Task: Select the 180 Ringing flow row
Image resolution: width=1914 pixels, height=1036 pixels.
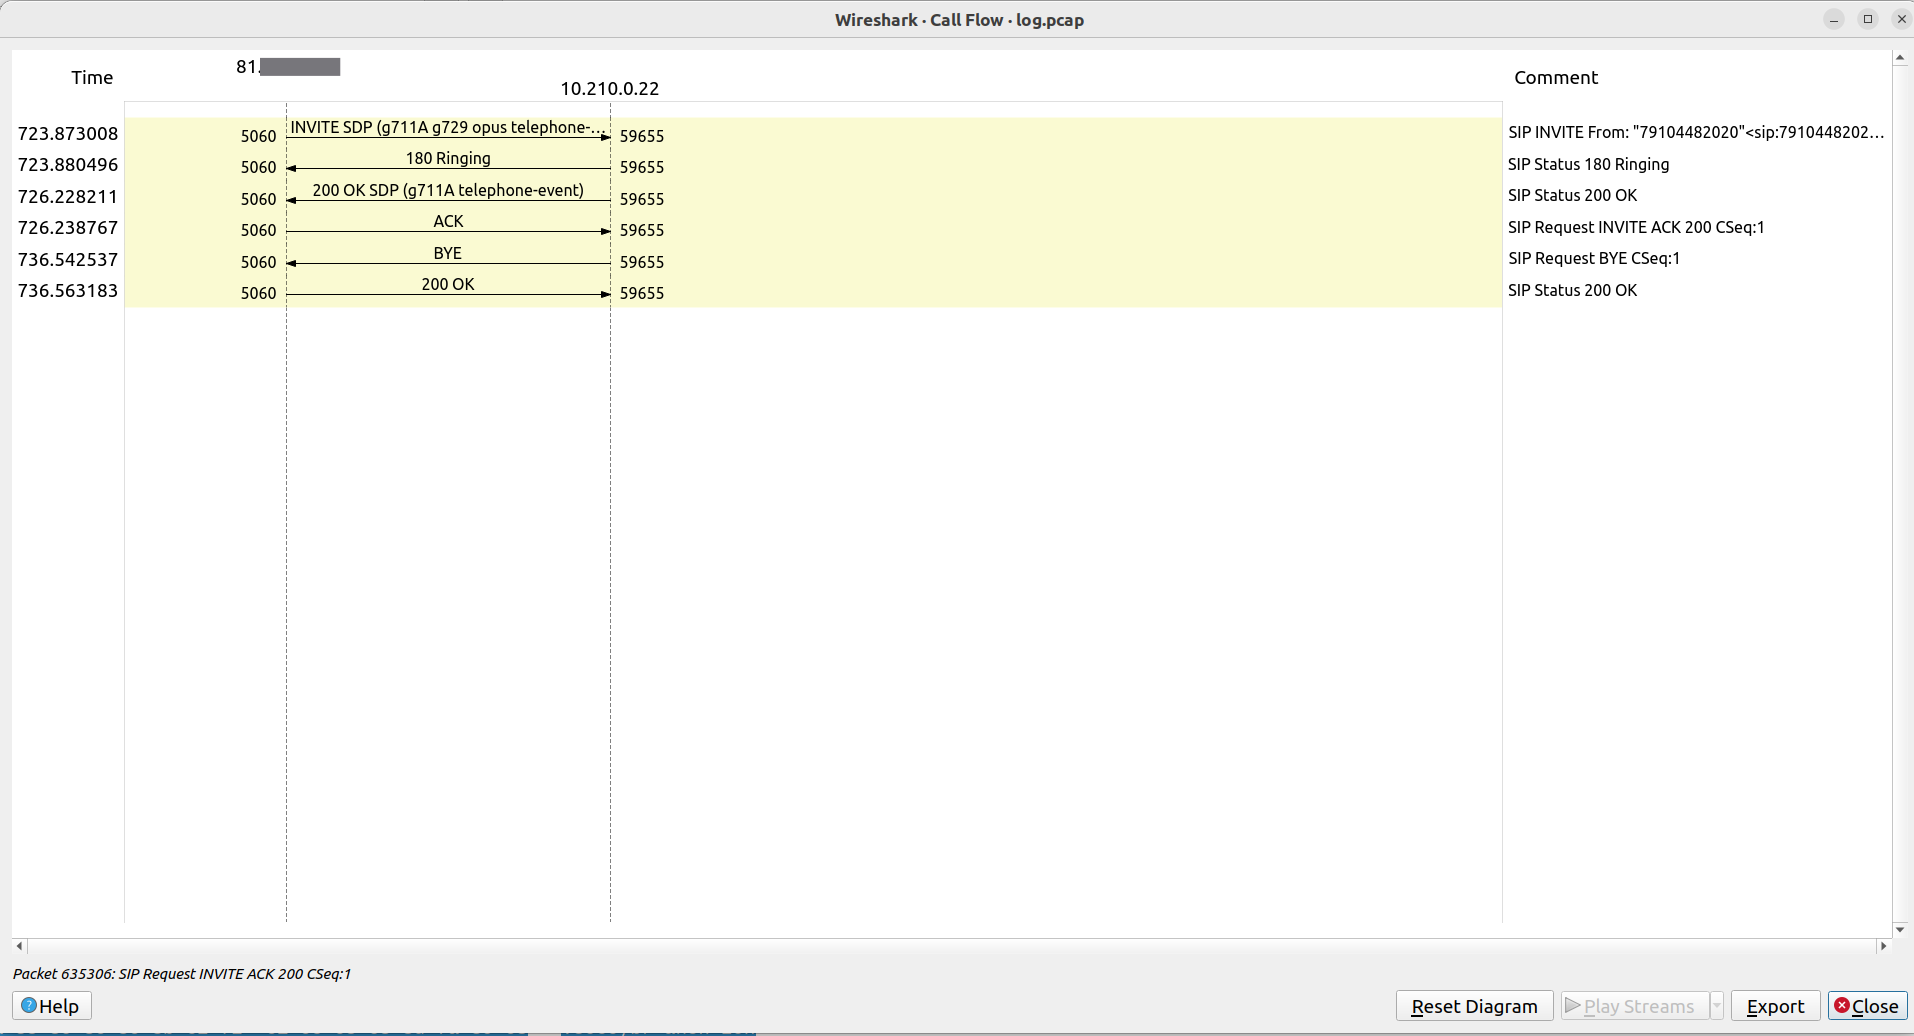Action: 447,164
